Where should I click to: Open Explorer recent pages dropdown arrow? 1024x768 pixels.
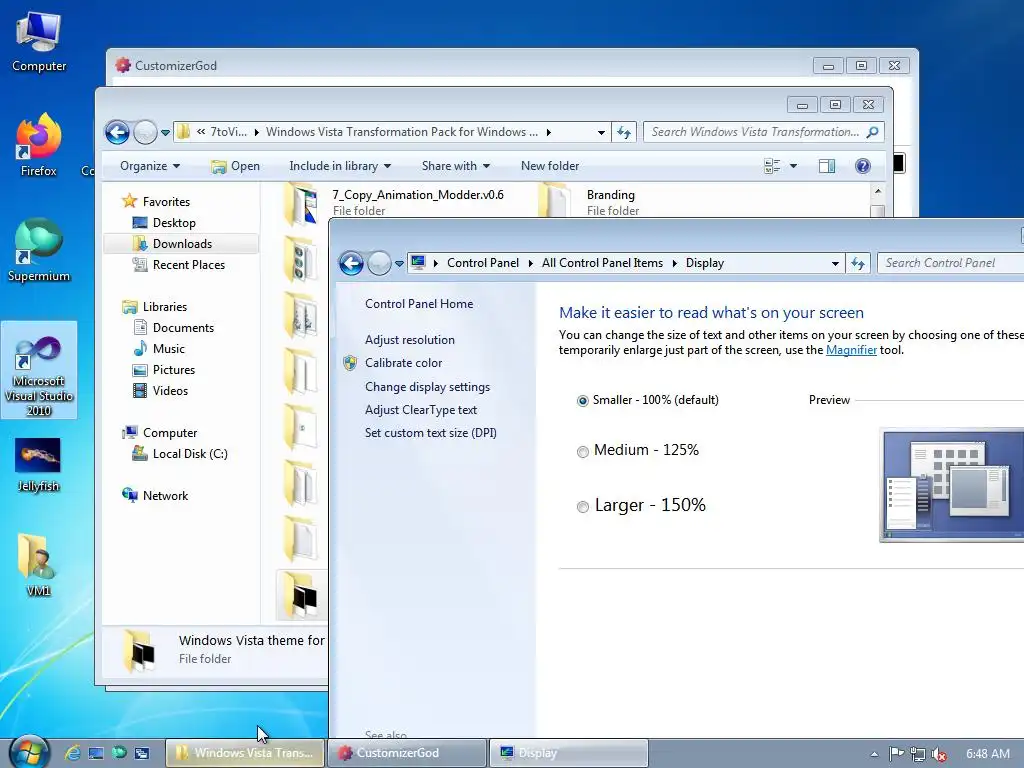pyautogui.click(x=165, y=133)
